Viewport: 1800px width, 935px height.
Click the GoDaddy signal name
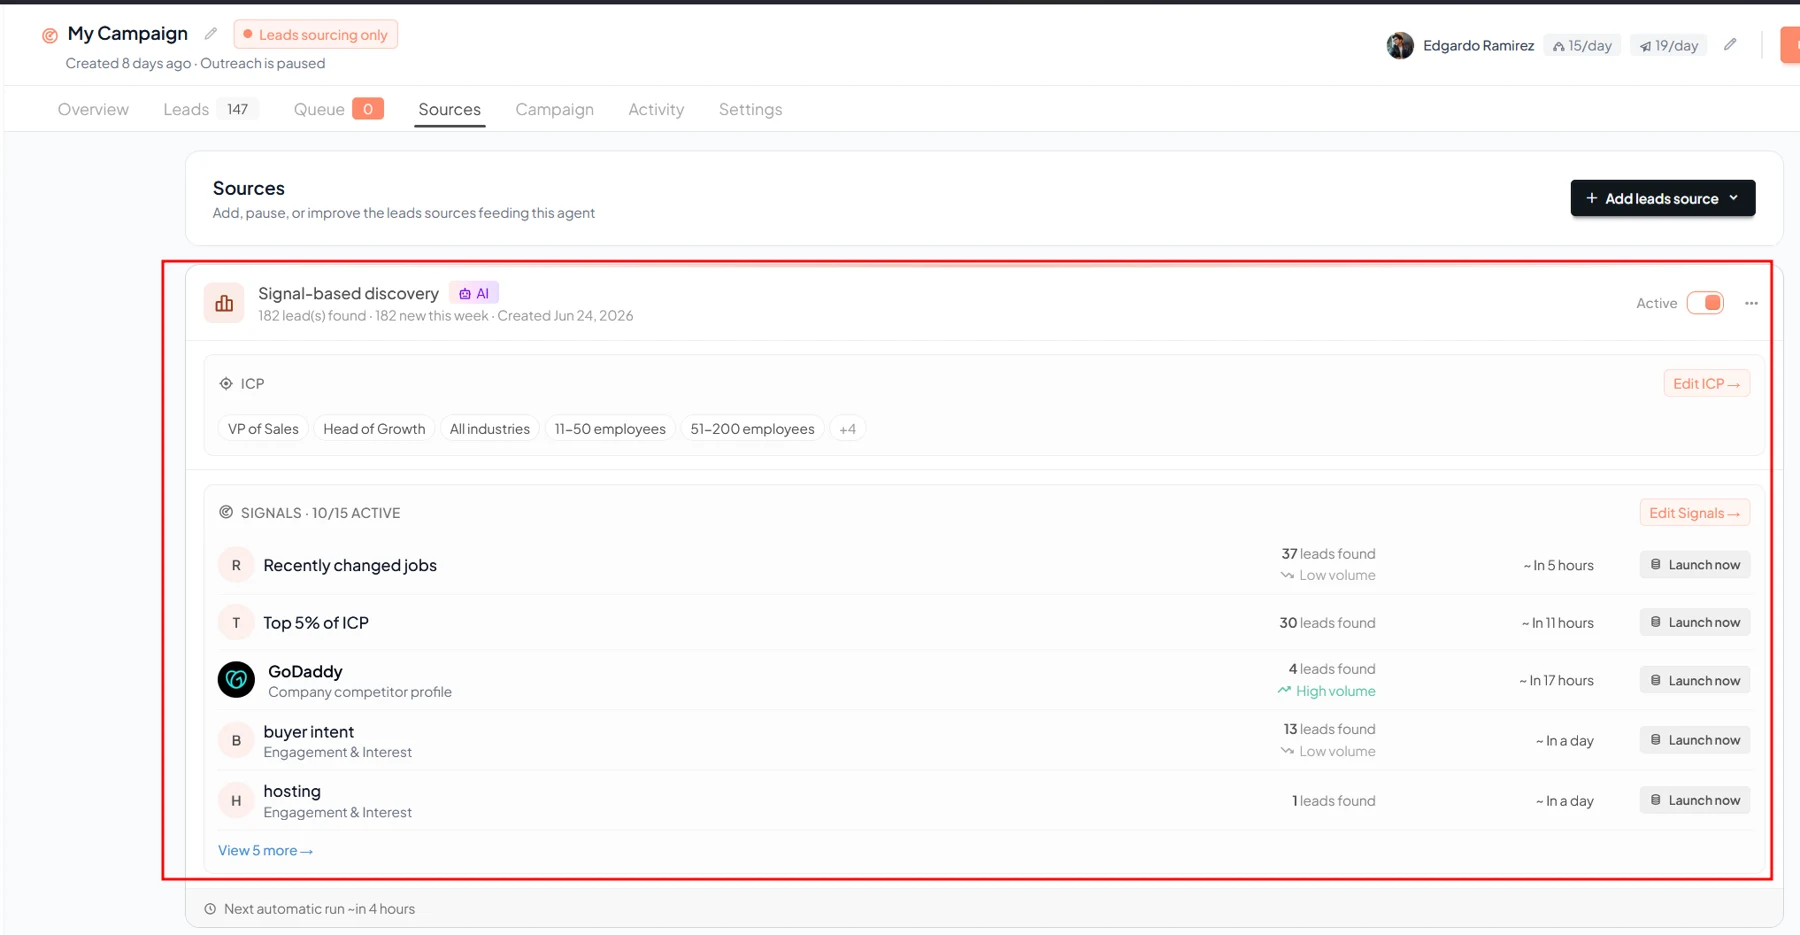[x=305, y=671]
